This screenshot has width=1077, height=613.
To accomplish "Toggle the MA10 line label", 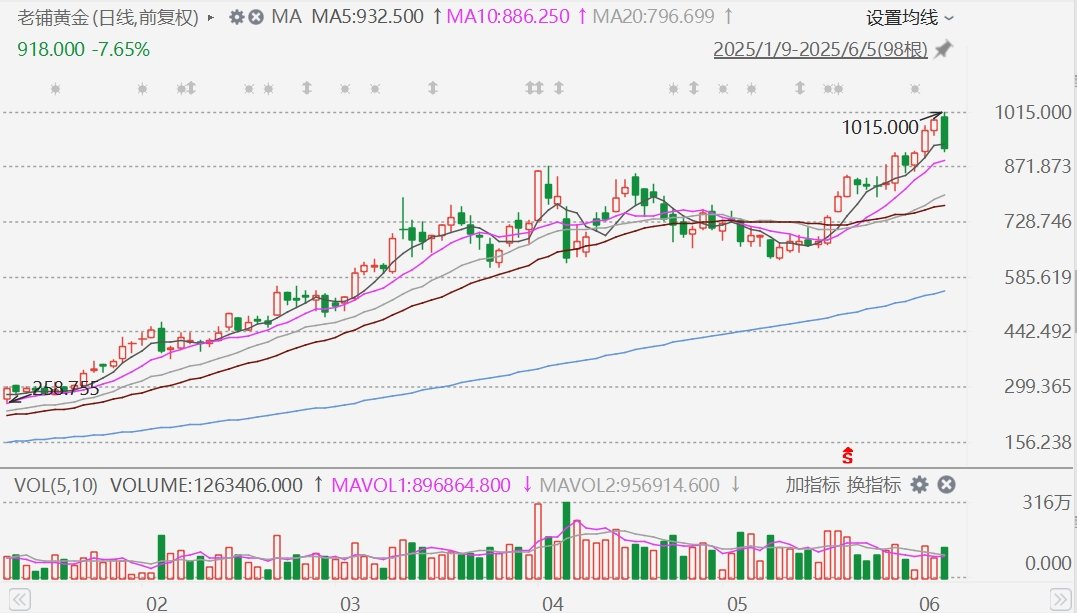I will tap(507, 17).
